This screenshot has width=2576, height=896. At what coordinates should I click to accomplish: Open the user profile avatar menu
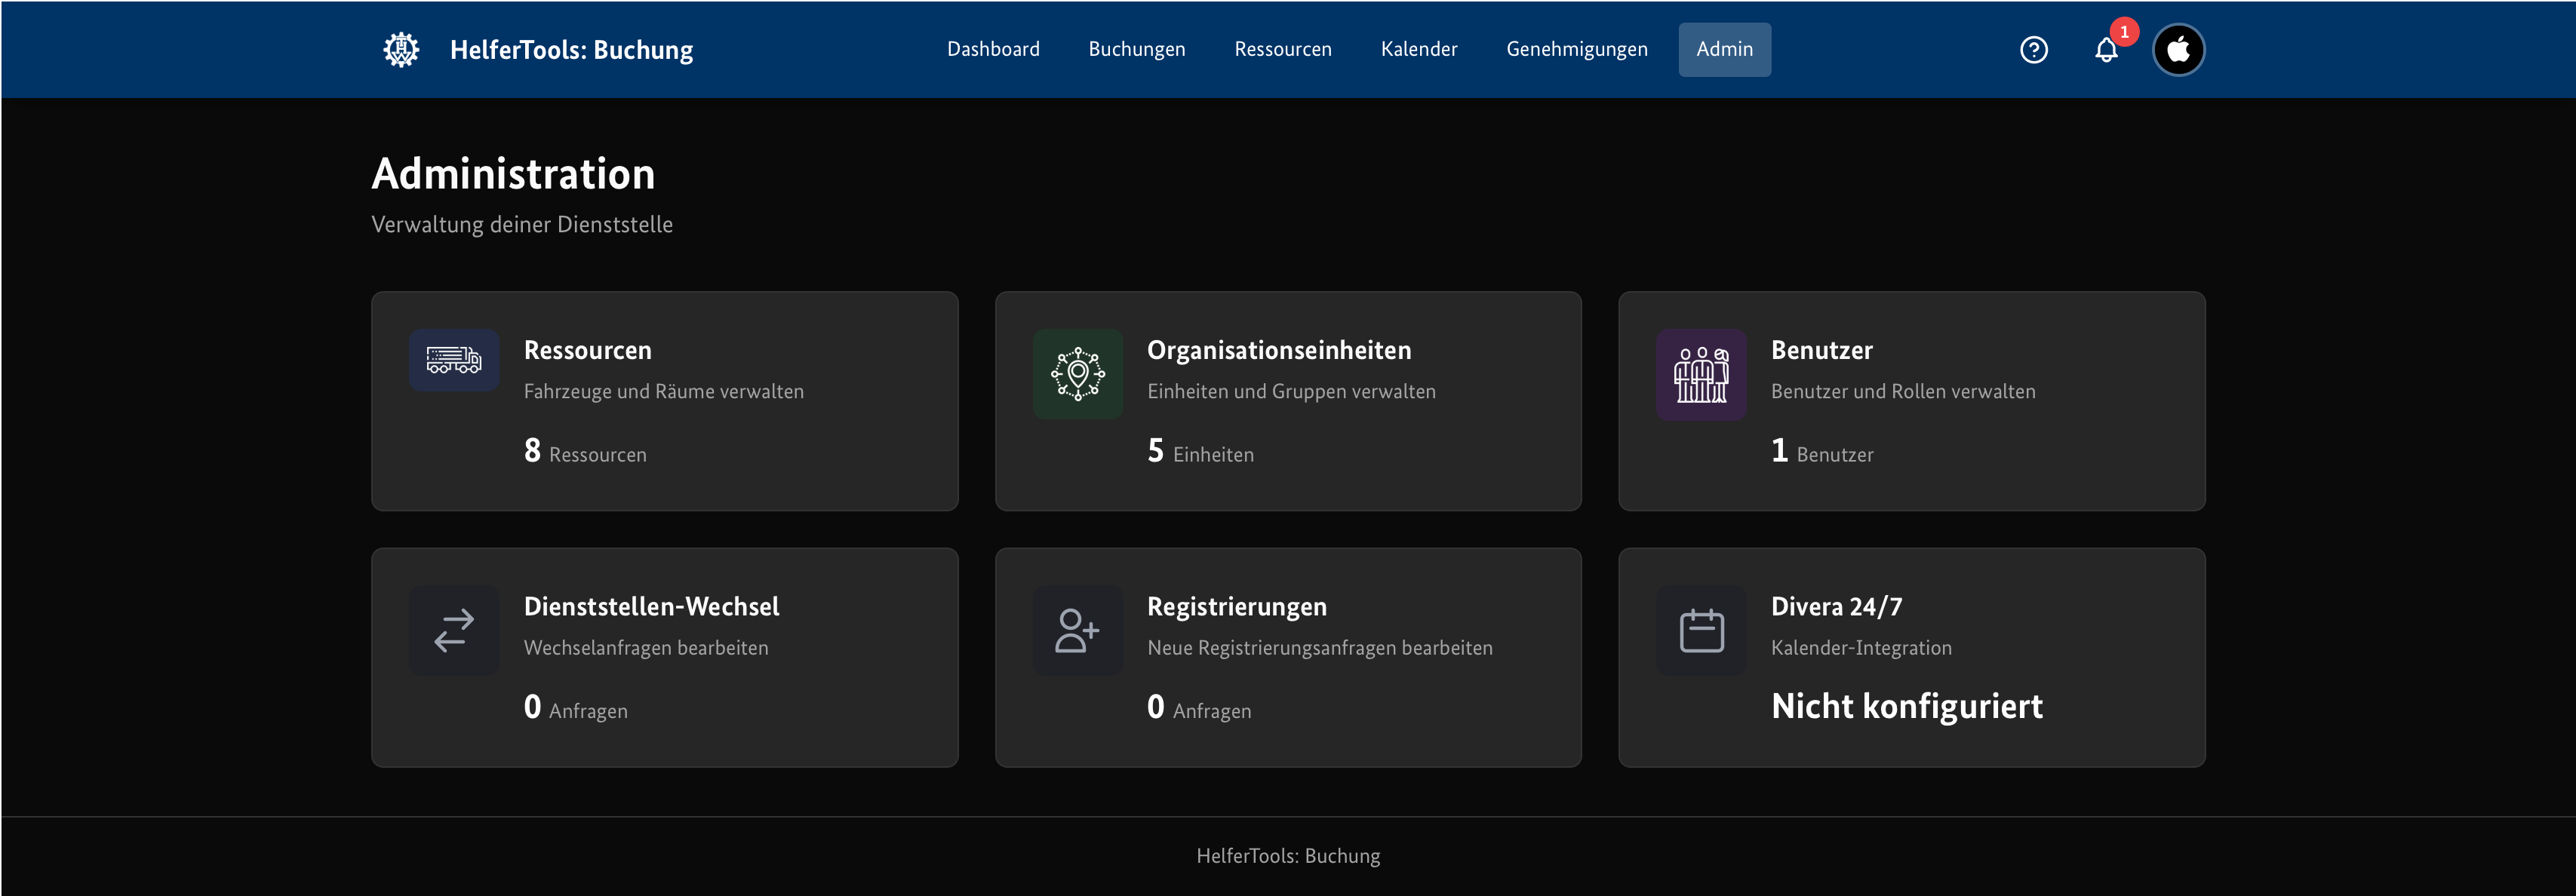tap(2178, 49)
